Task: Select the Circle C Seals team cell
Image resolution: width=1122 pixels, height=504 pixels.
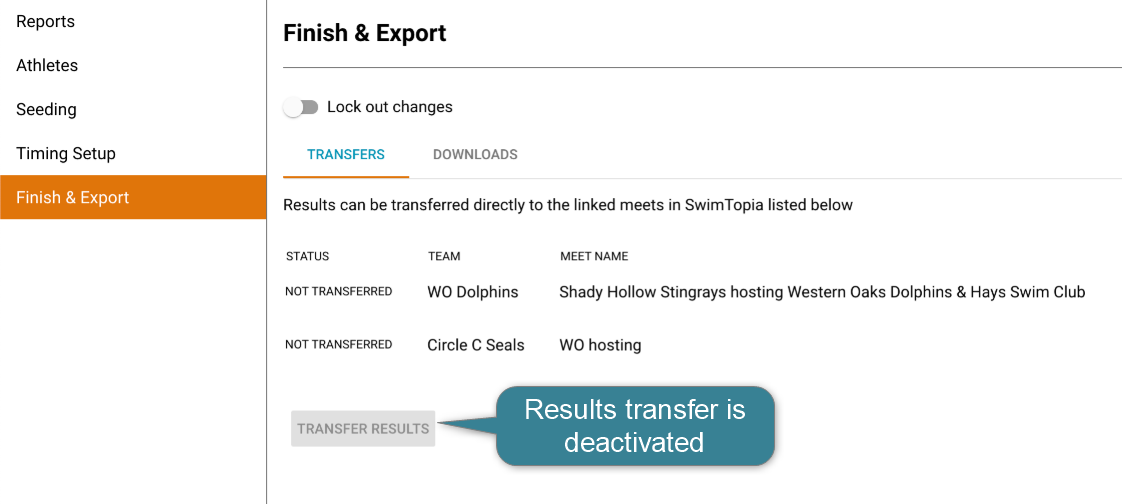Action: [x=476, y=345]
